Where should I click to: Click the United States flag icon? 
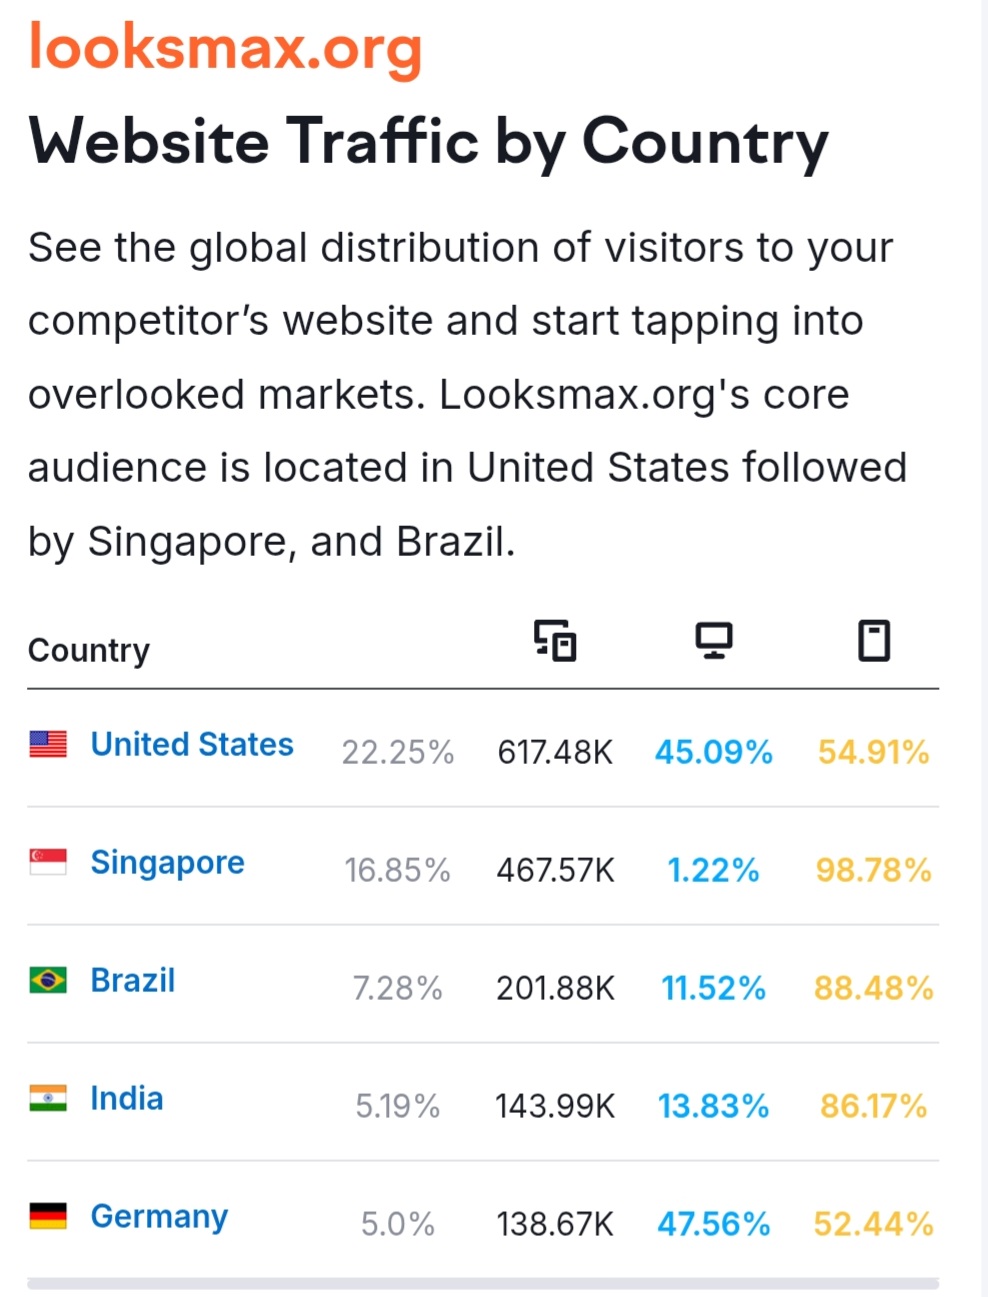tap(48, 744)
